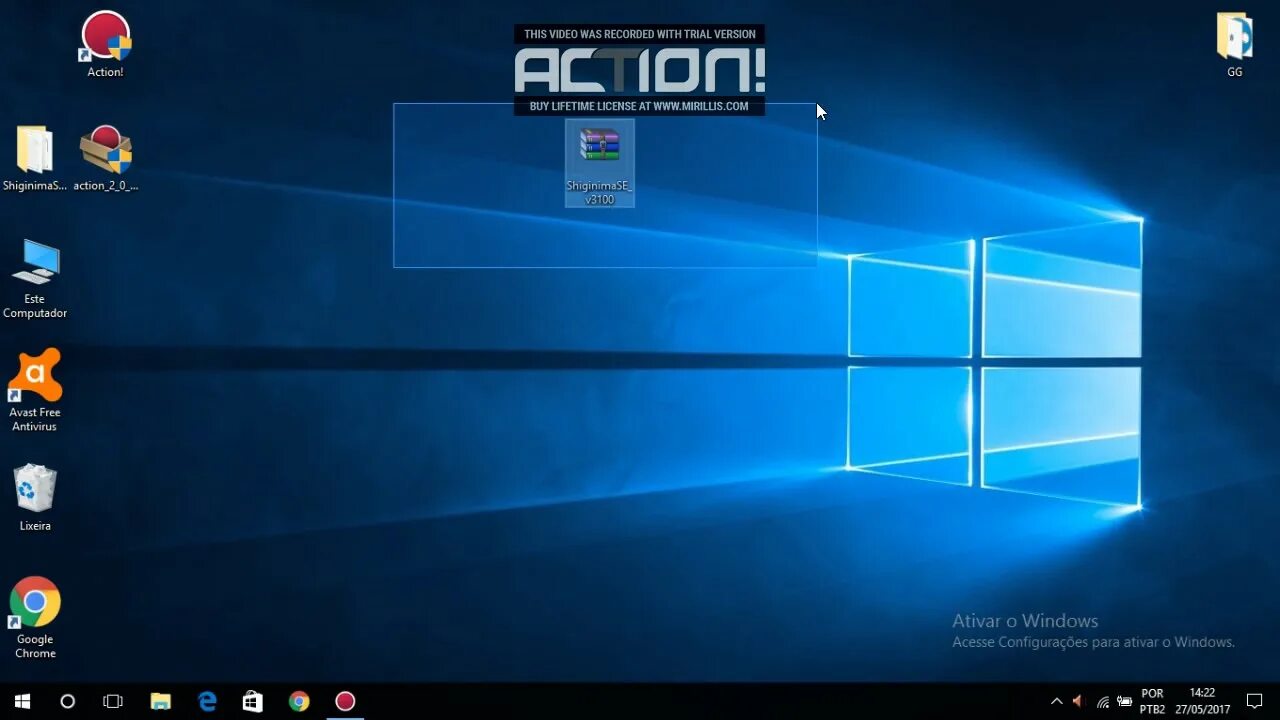The height and width of the screenshot is (720, 1280).
Task: Open File Explorer from taskbar
Action: (x=160, y=701)
